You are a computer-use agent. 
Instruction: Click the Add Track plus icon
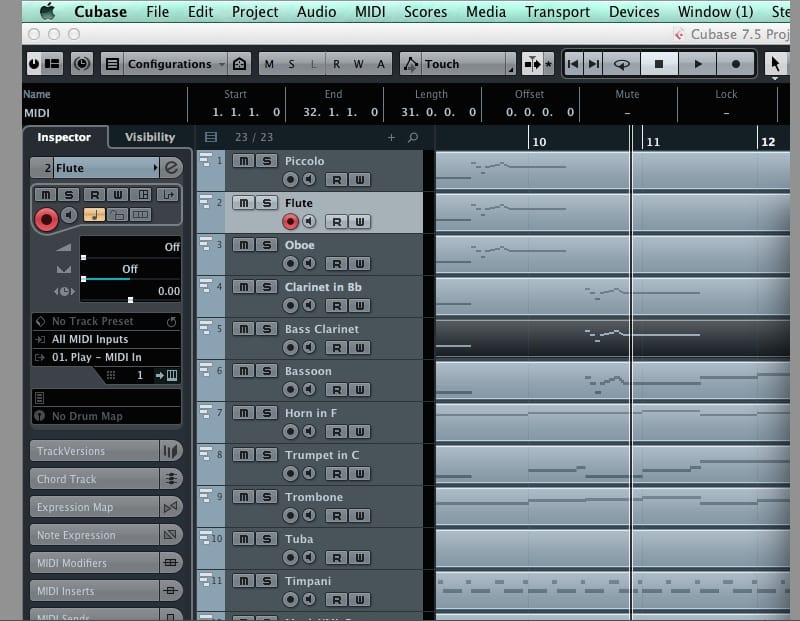pyautogui.click(x=391, y=137)
